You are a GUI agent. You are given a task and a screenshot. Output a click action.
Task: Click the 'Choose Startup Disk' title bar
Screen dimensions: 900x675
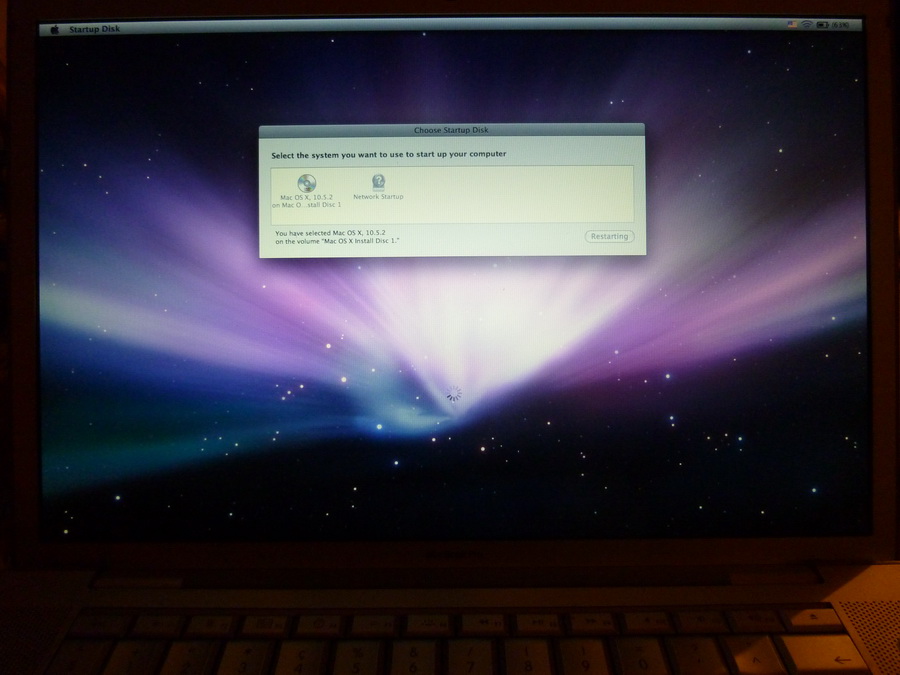click(x=452, y=130)
